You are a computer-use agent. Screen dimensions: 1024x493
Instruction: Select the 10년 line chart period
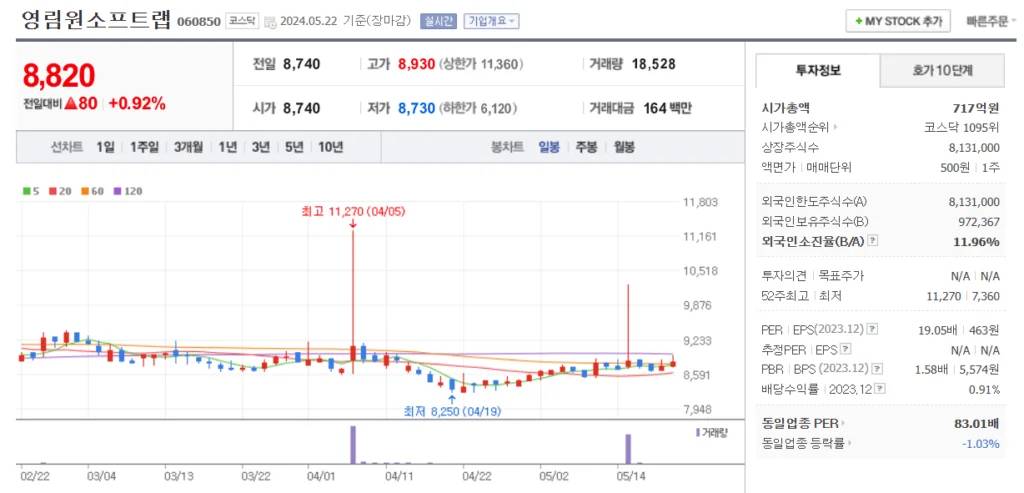pos(330,147)
